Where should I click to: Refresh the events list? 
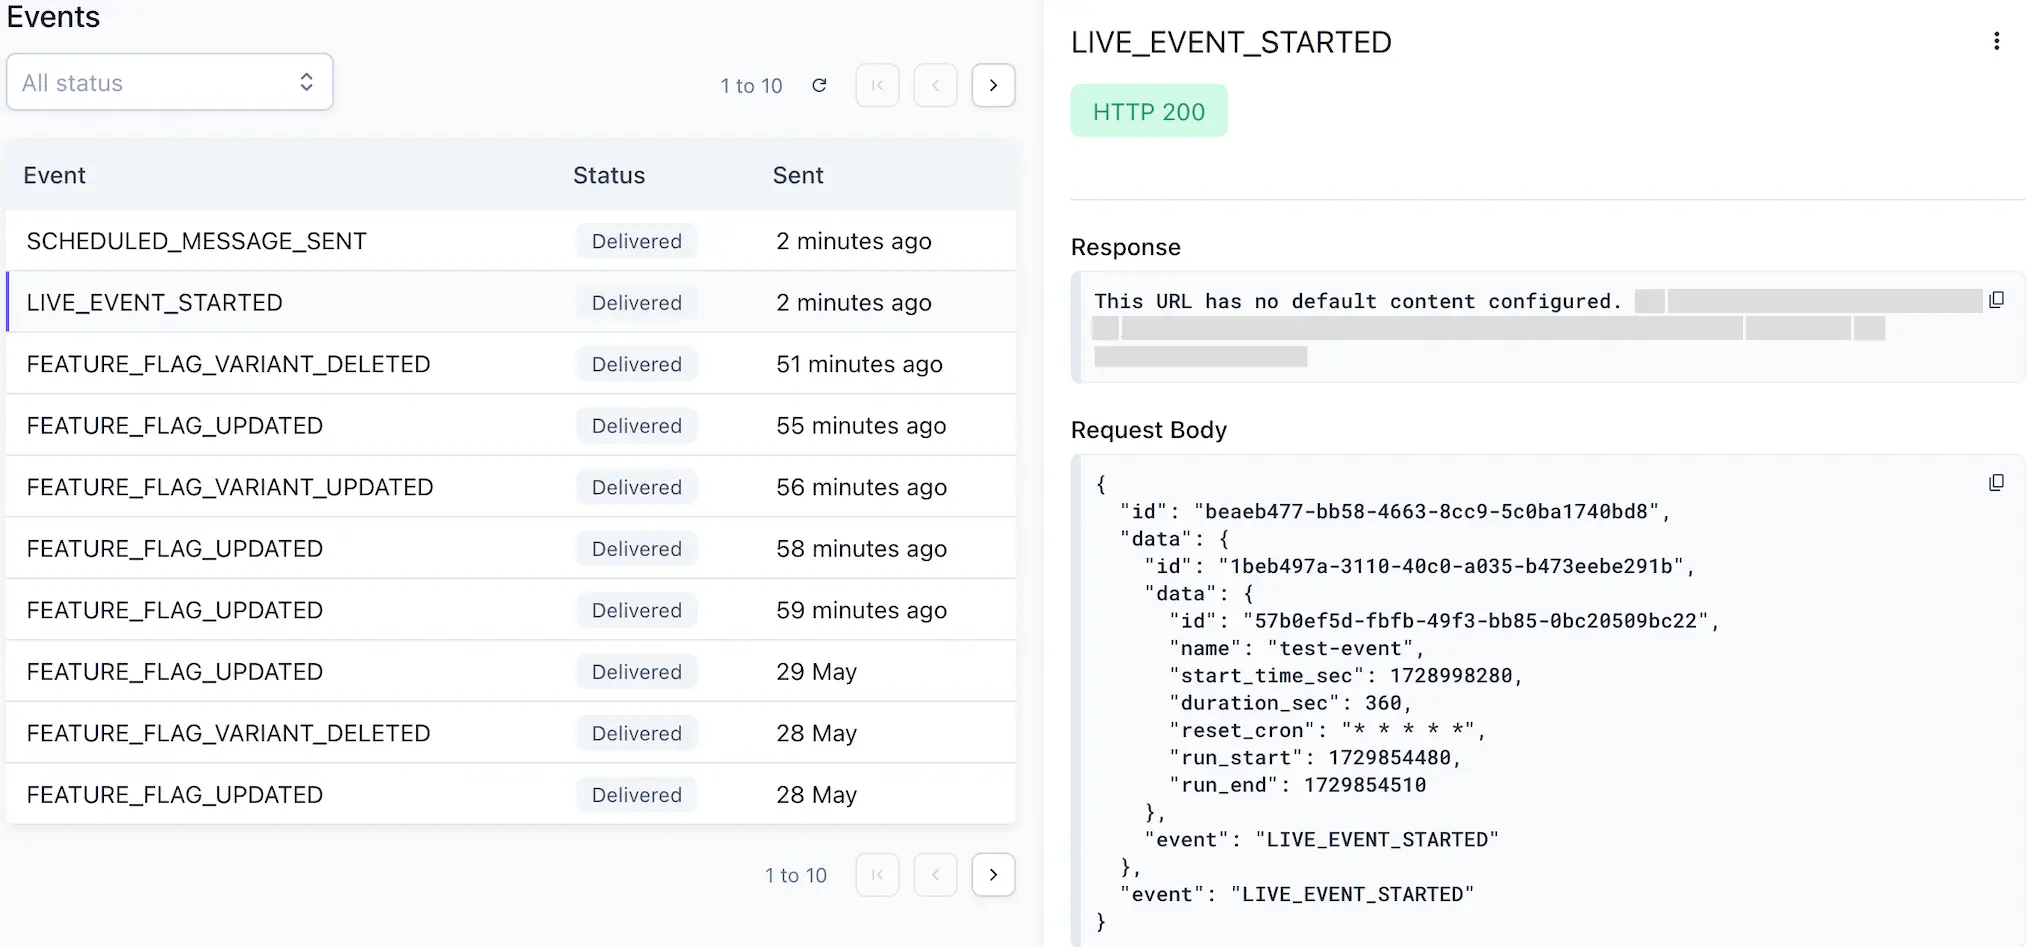[x=819, y=85]
